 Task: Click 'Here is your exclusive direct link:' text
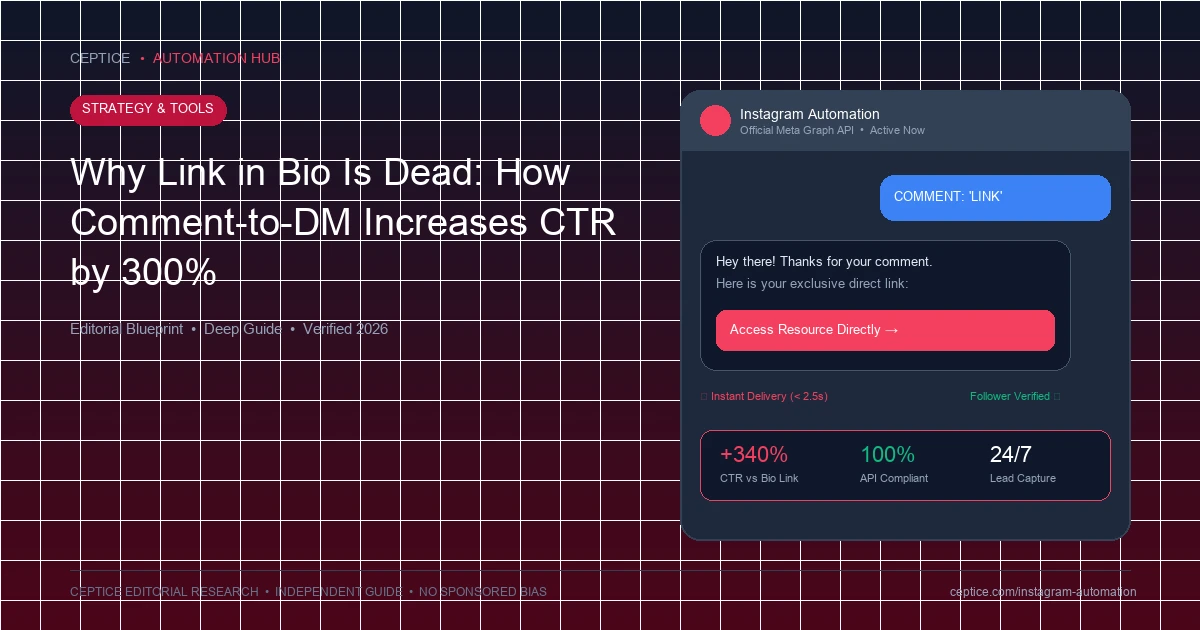[x=812, y=284]
